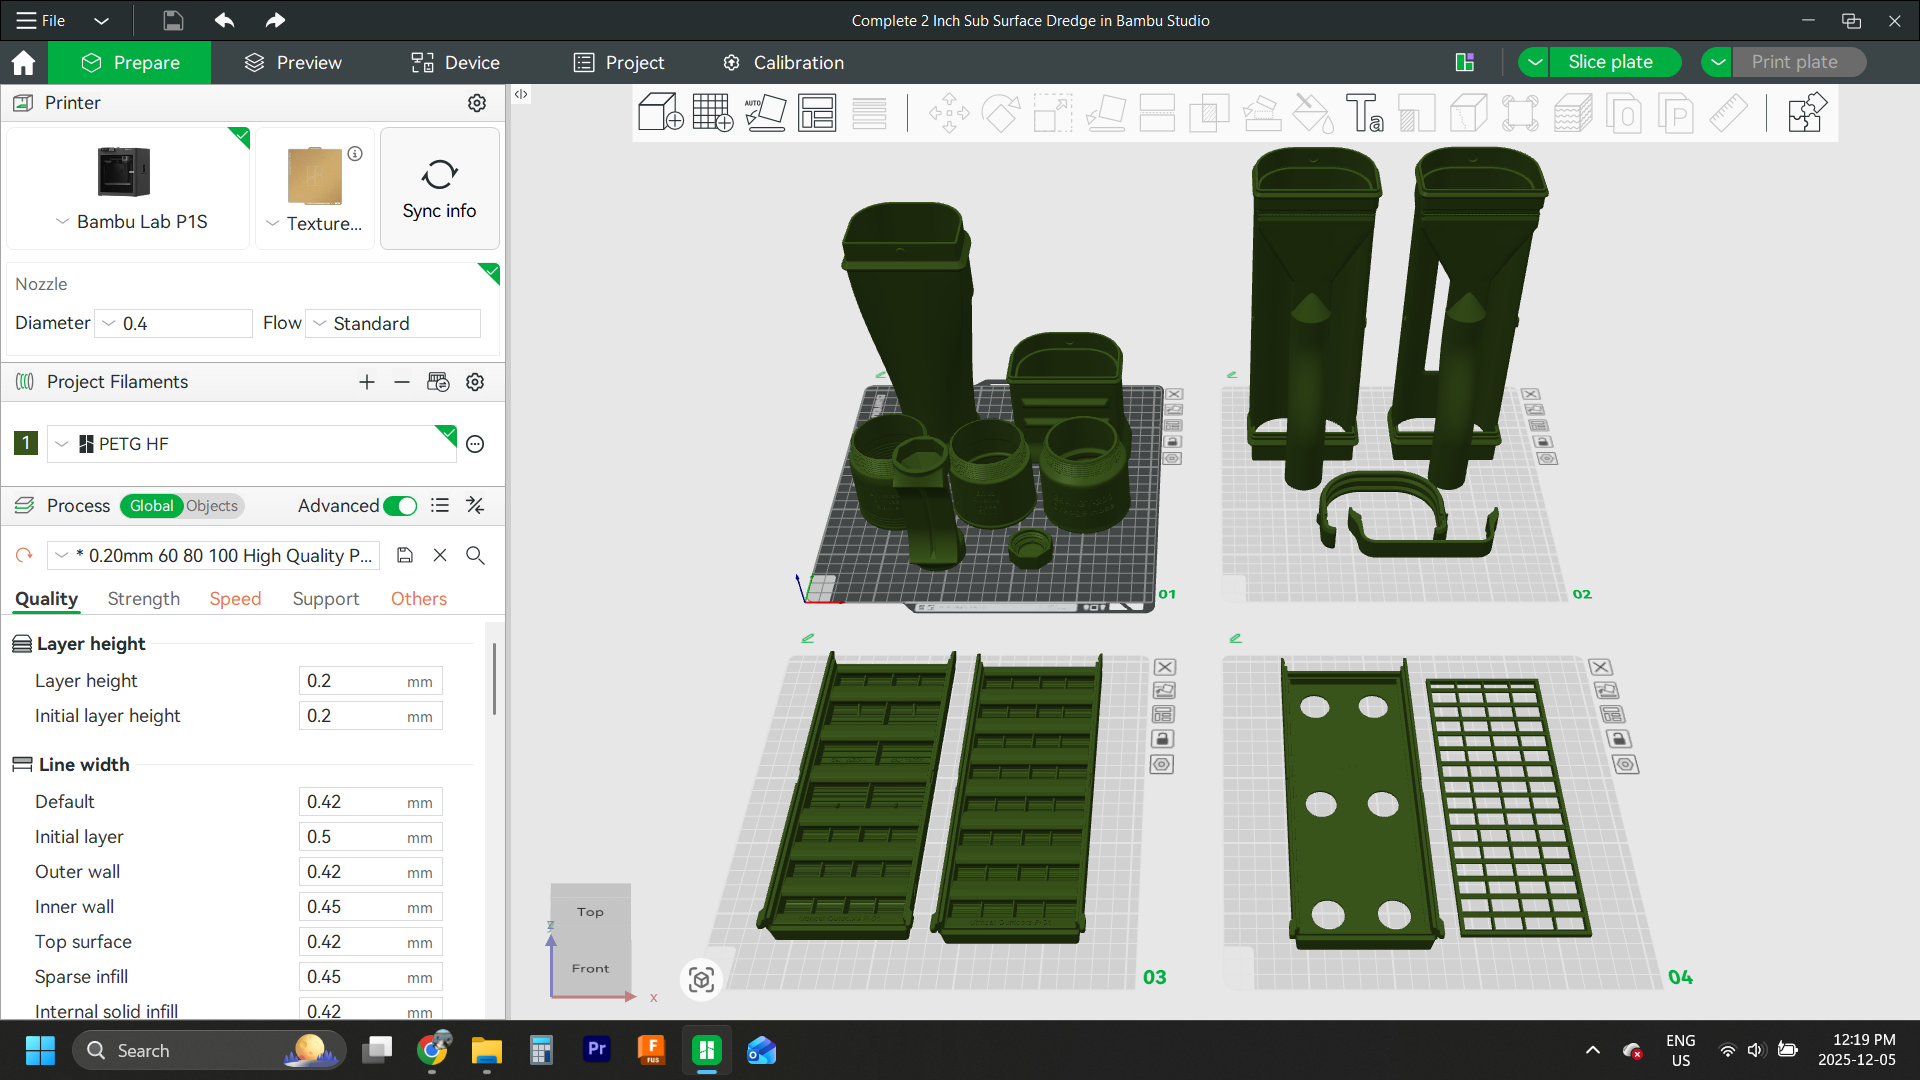Open the 0.20mm High Quality preset dropdown
This screenshot has width=1920, height=1080.
[62, 555]
